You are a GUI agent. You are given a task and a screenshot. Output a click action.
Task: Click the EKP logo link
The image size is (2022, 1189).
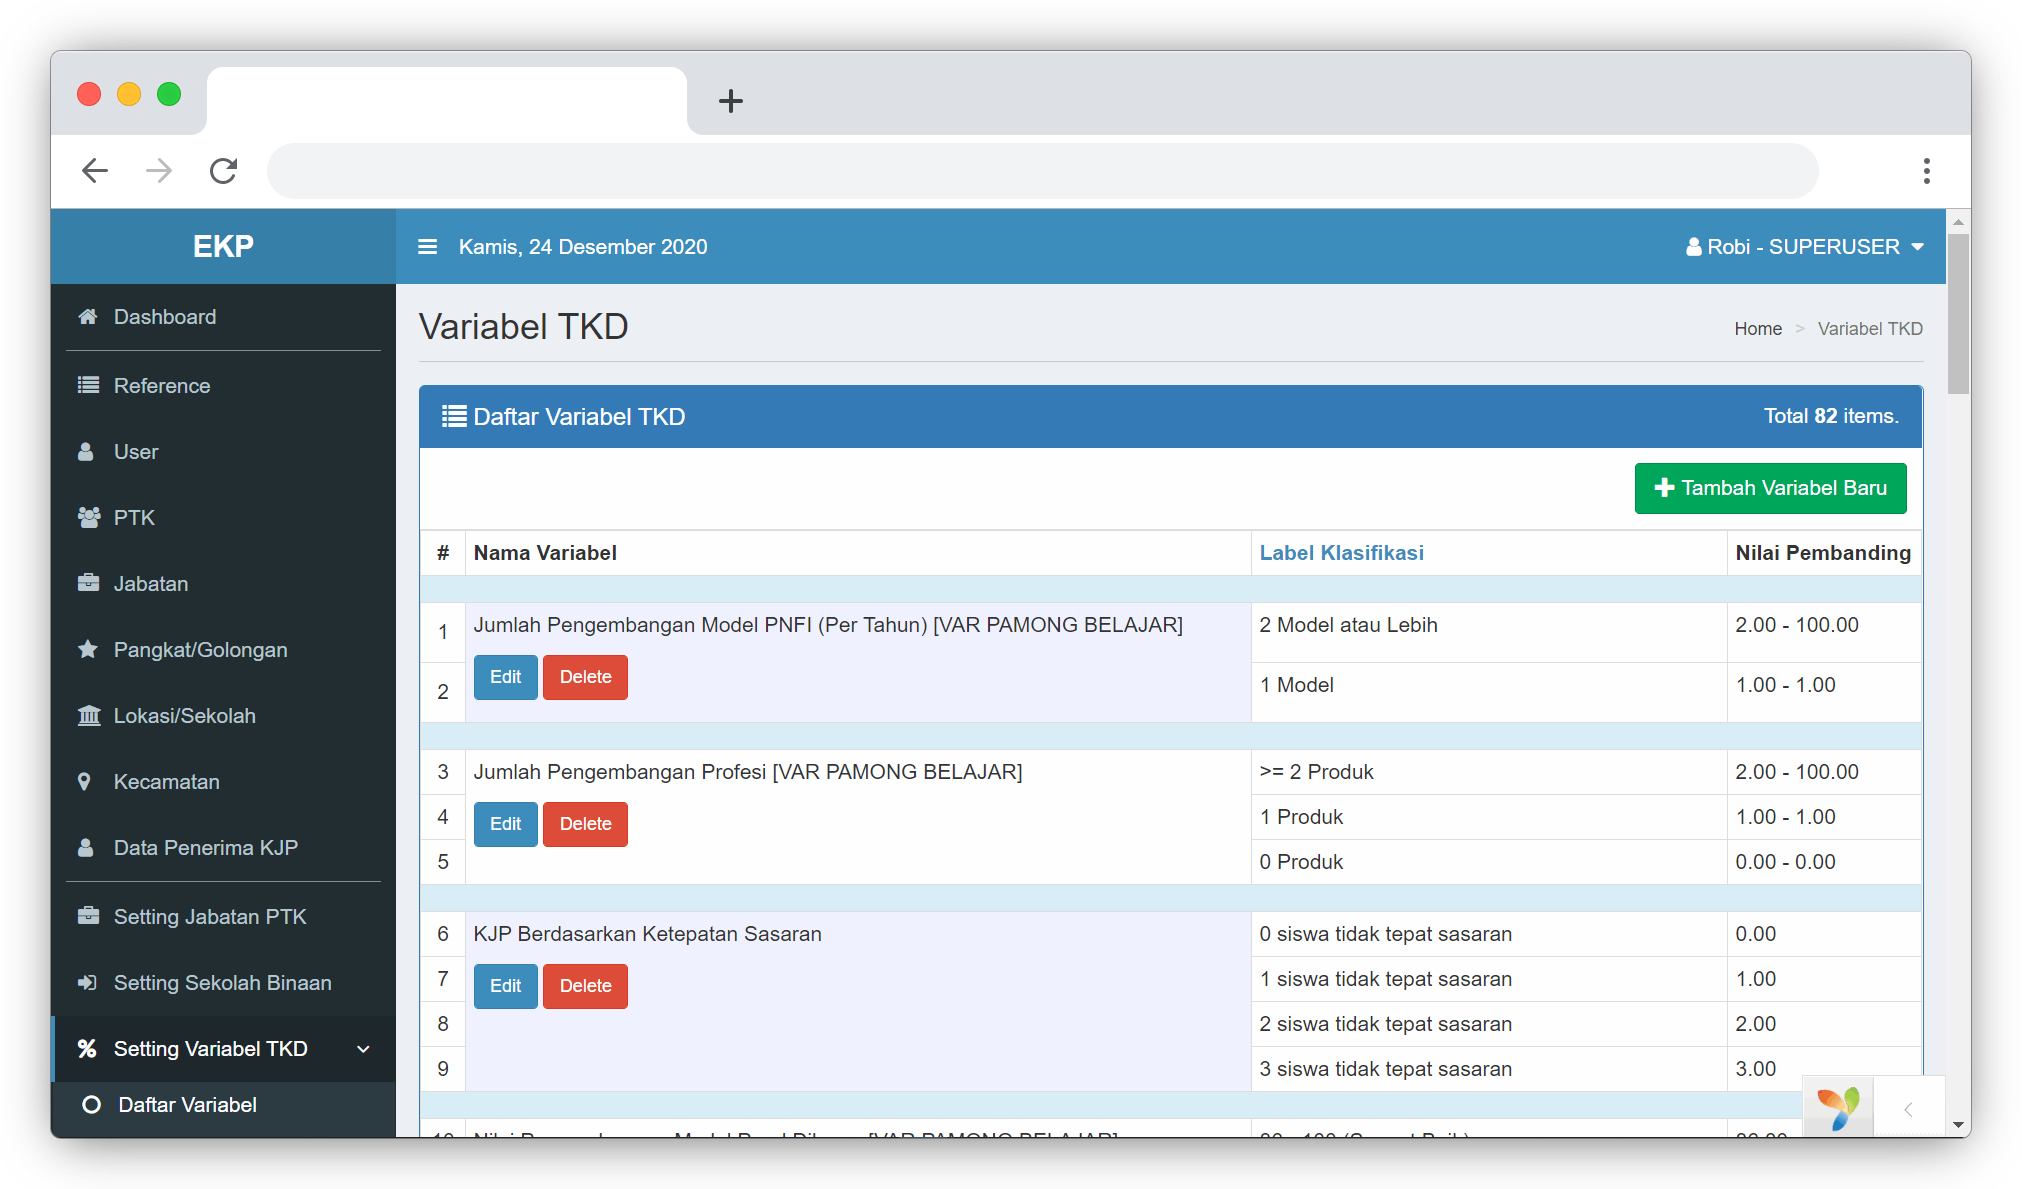(224, 246)
